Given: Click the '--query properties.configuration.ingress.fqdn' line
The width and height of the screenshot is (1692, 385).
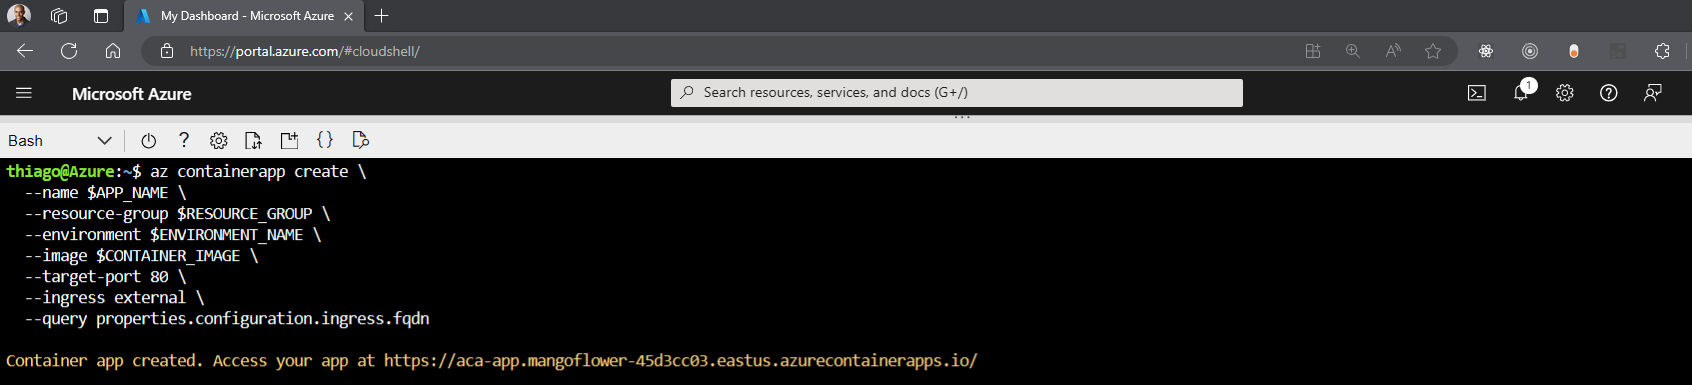Looking at the screenshot, I should point(227,319).
